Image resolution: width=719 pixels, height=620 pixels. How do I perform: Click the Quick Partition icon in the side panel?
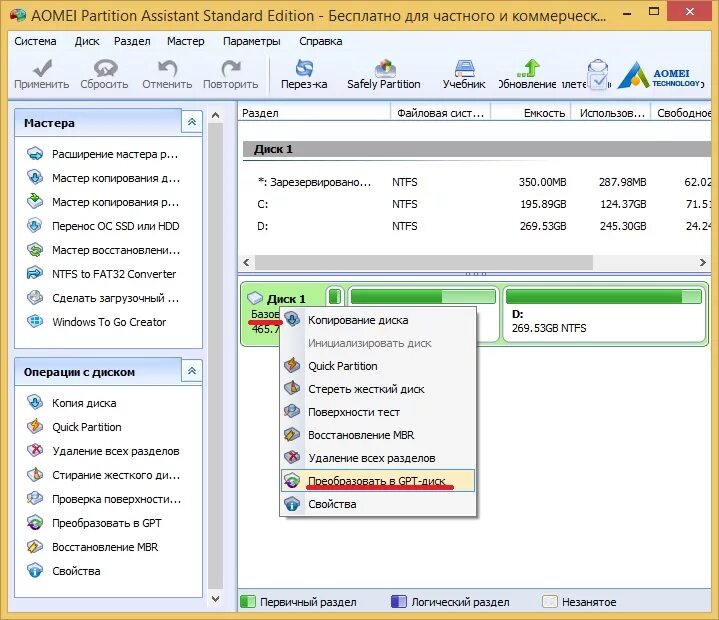[x=35, y=427]
